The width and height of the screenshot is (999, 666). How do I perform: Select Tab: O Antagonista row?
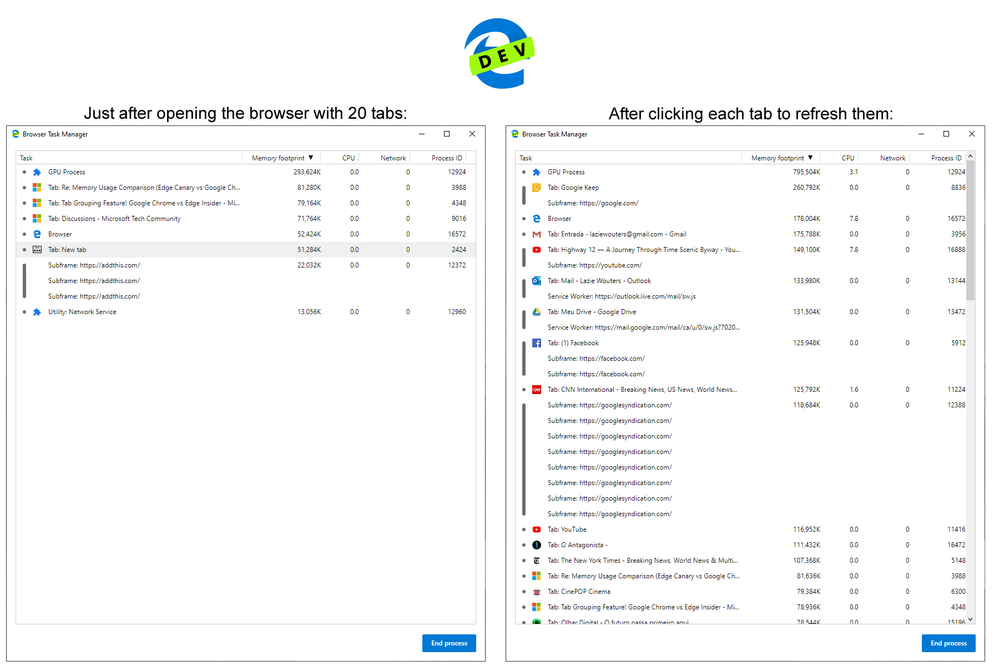[x=741, y=545]
